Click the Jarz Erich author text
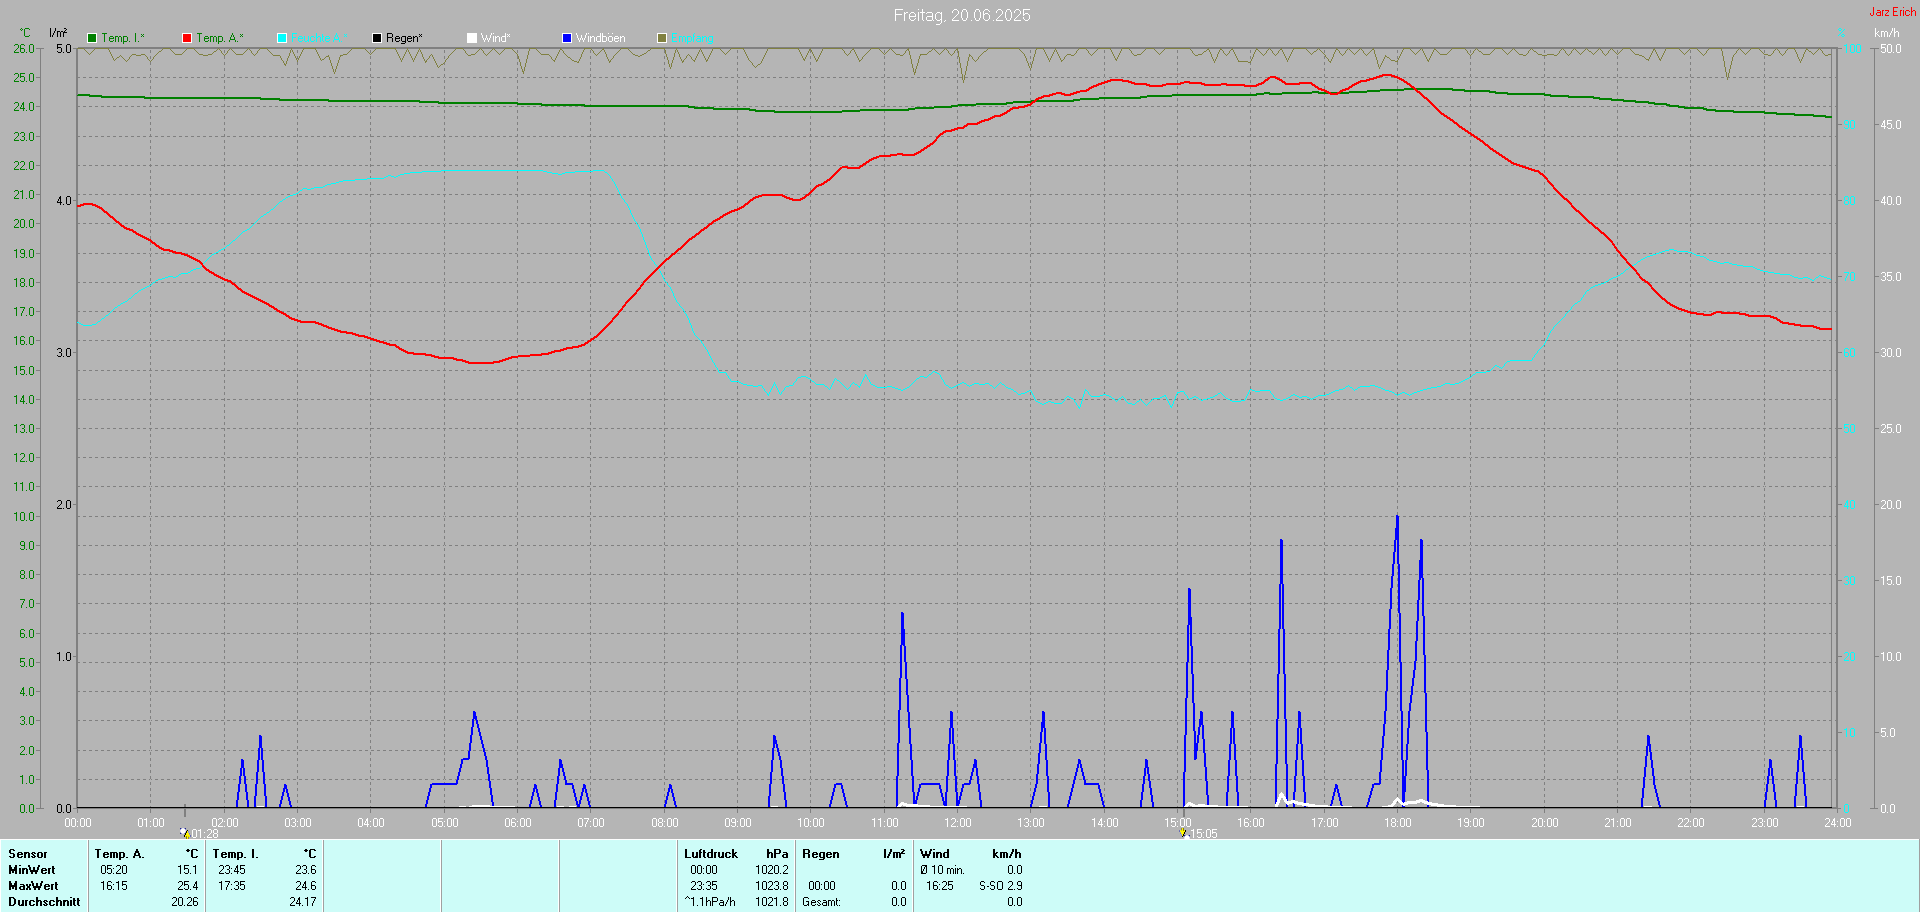The image size is (1920, 912). tap(1892, 12)
